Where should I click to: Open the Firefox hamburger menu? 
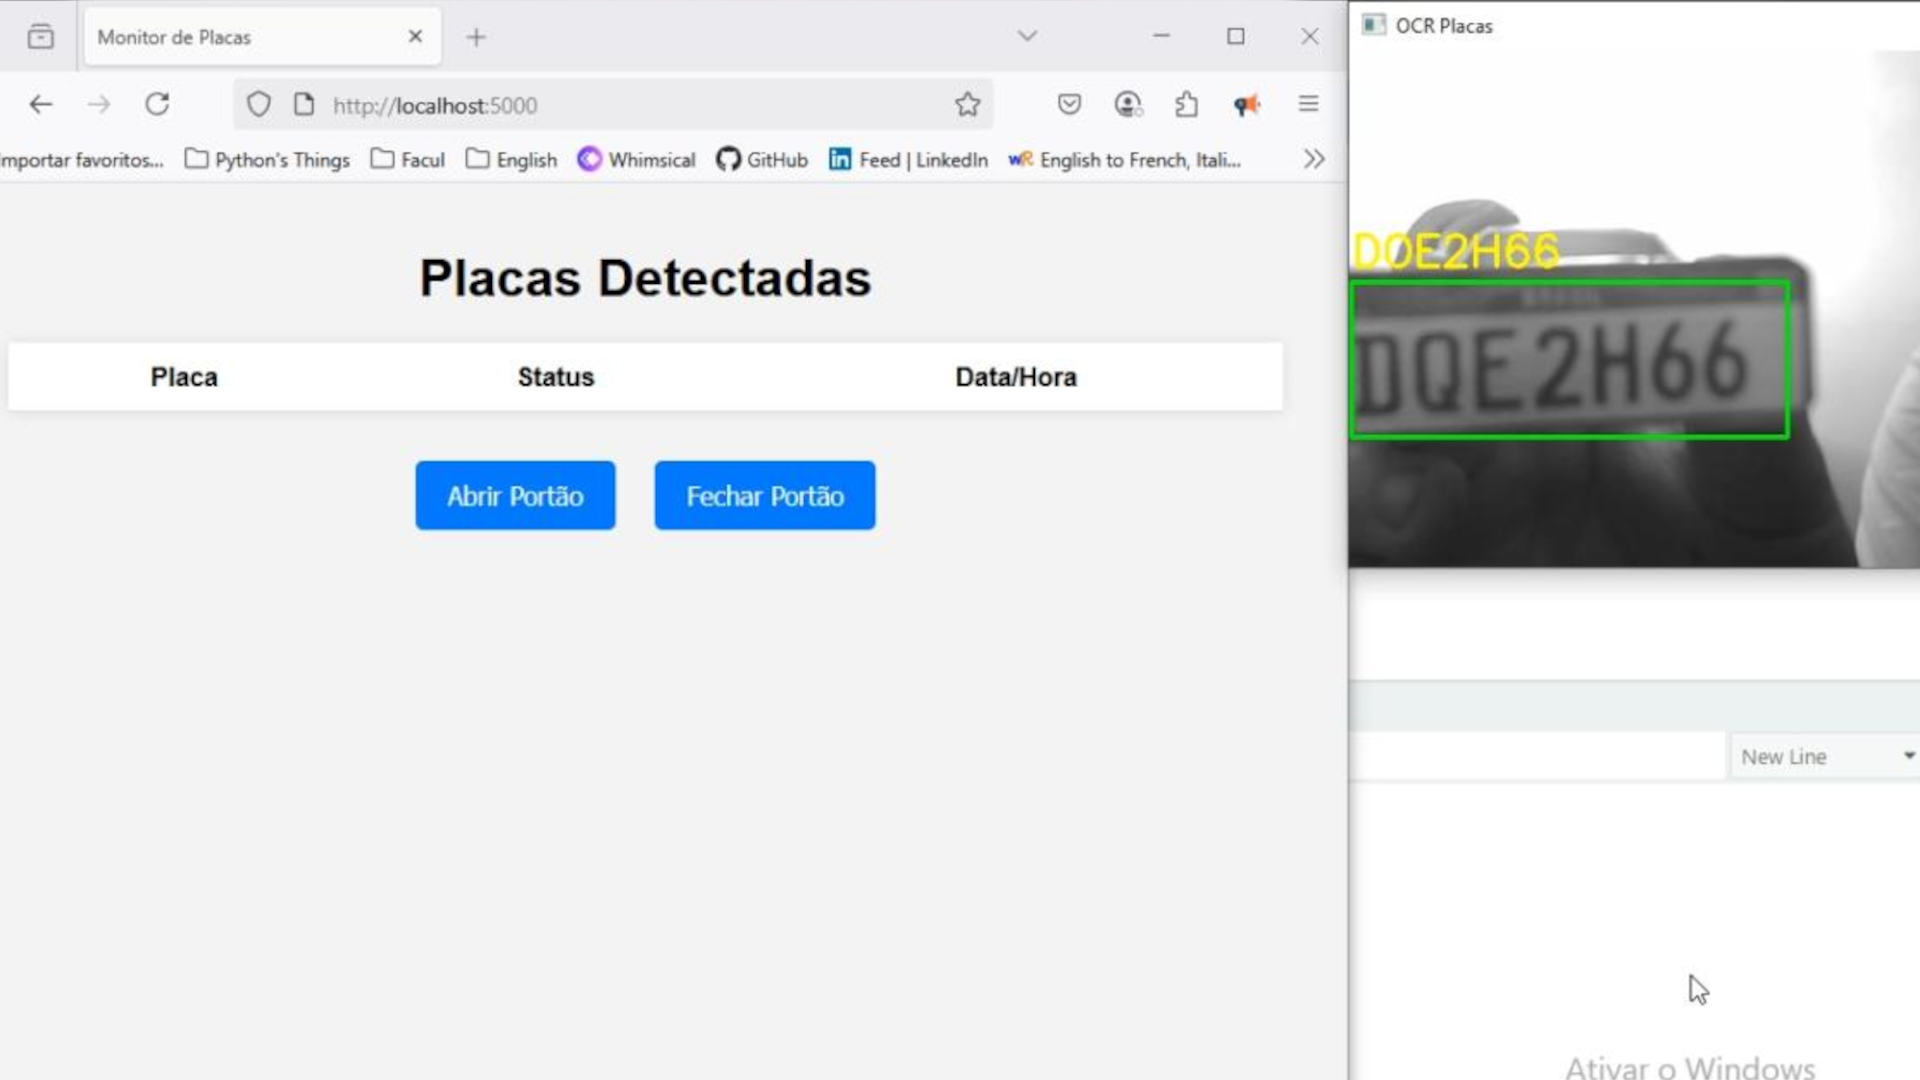tap(1308, 104)
